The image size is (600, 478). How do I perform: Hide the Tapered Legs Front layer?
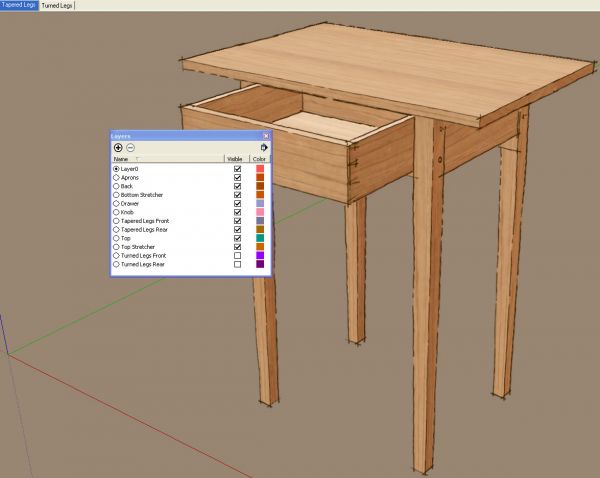pyautogui.click(x=237, y=221)
